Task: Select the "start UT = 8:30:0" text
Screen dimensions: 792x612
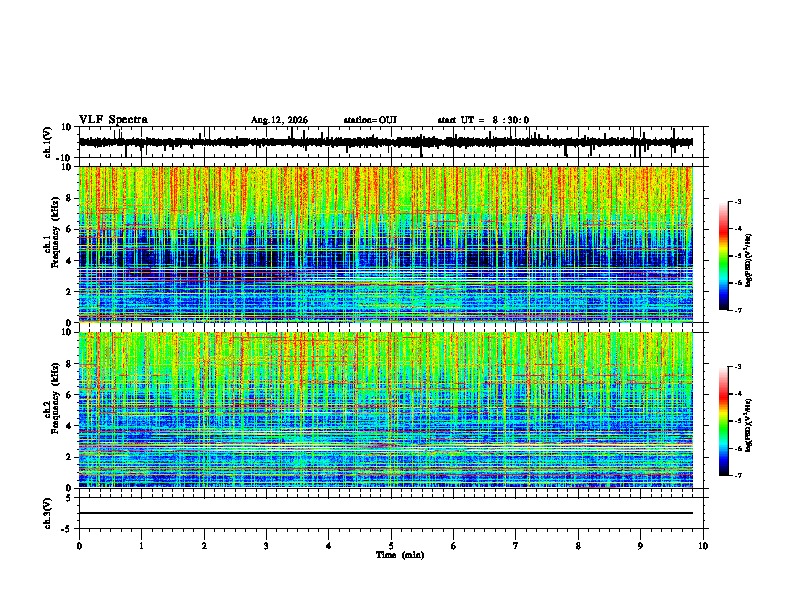Action: point(483,120)
